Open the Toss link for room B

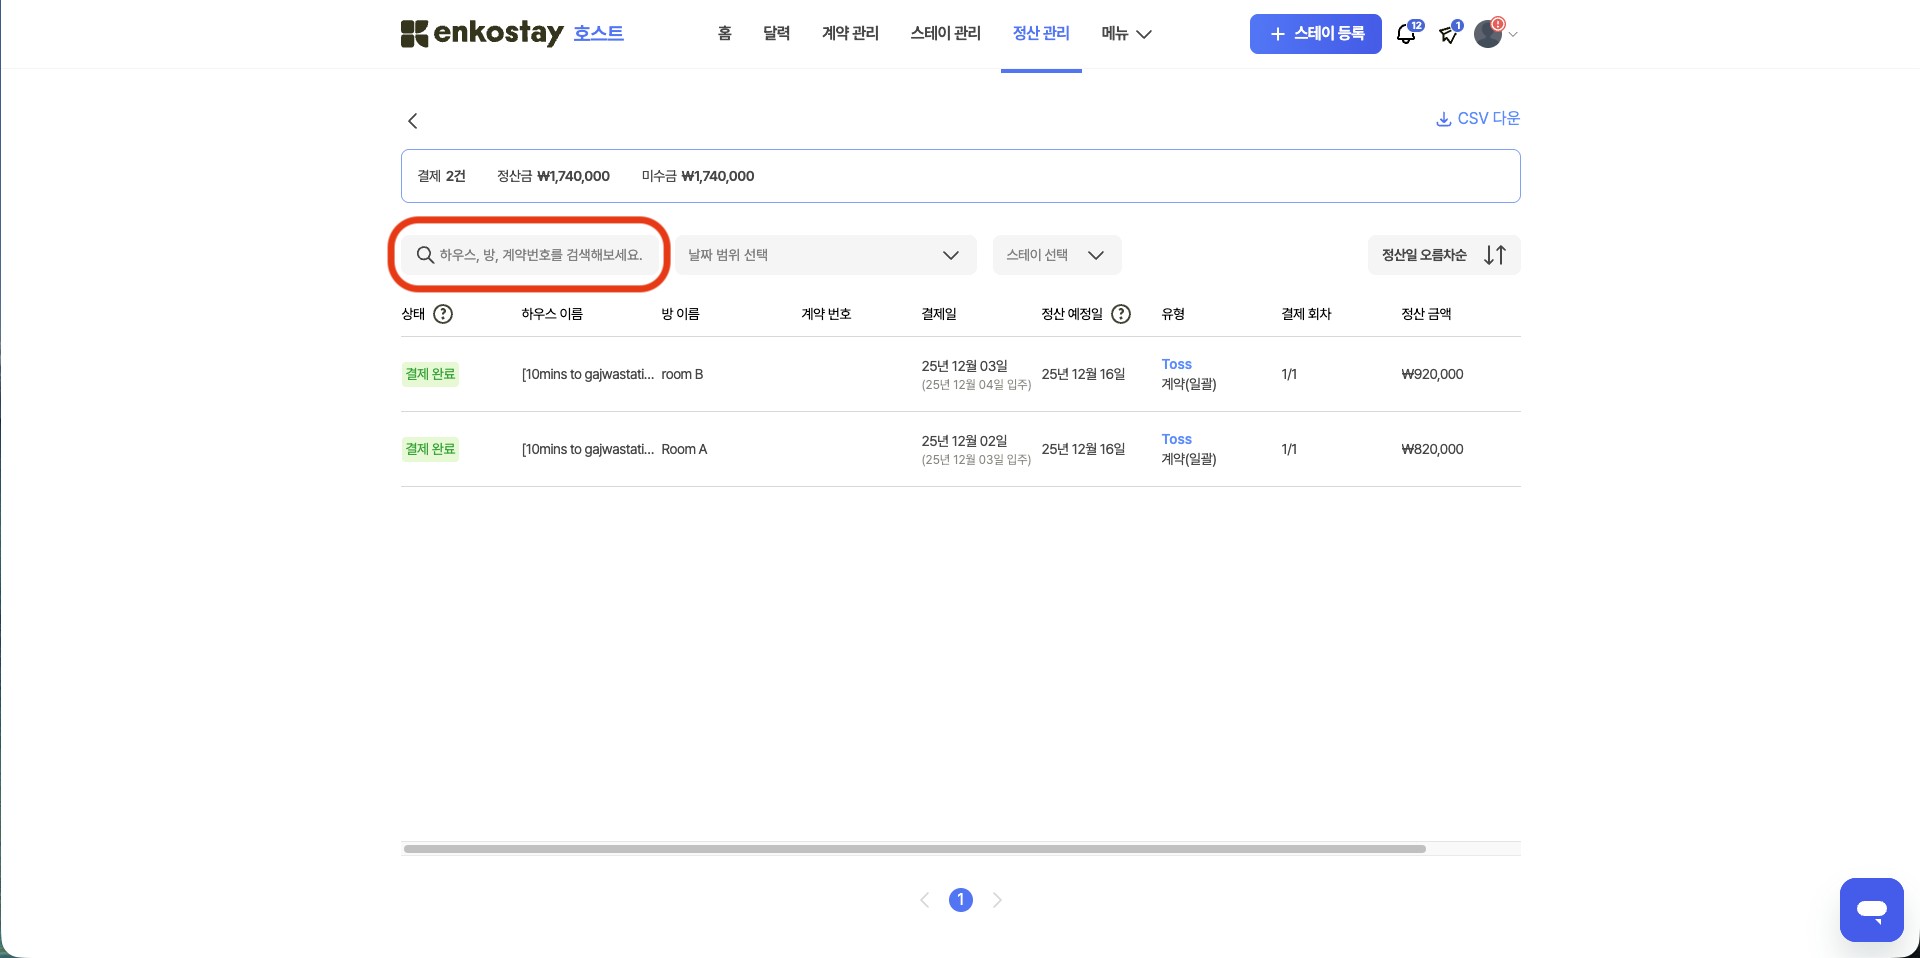[x=1176, y=364]
